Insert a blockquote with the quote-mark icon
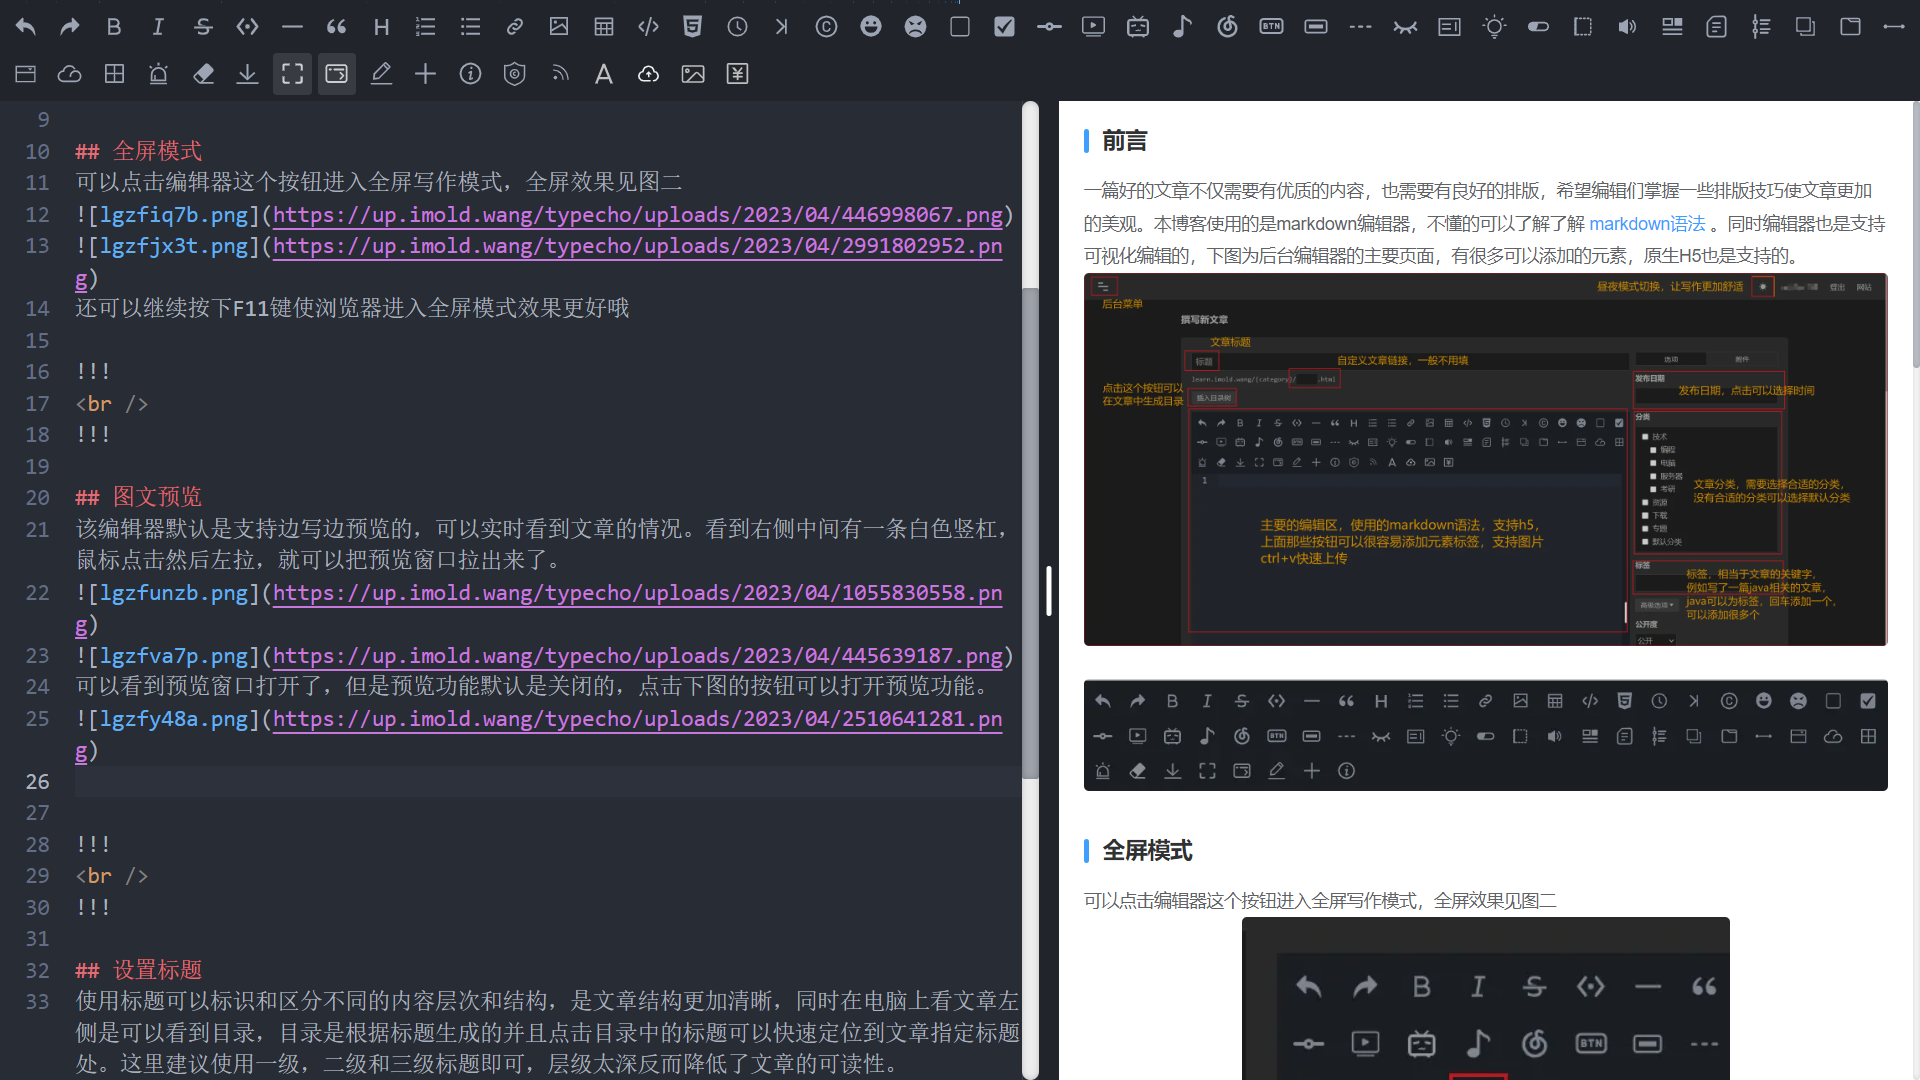1920x1080 pixels. [x=337, y=27]
